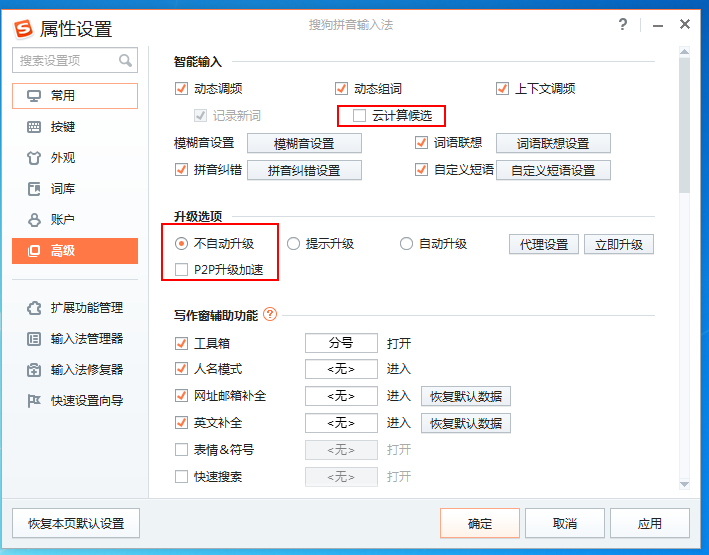Click the 模糊音设置 button
This screenshot has height=555, width=709.
coord(304,143)
